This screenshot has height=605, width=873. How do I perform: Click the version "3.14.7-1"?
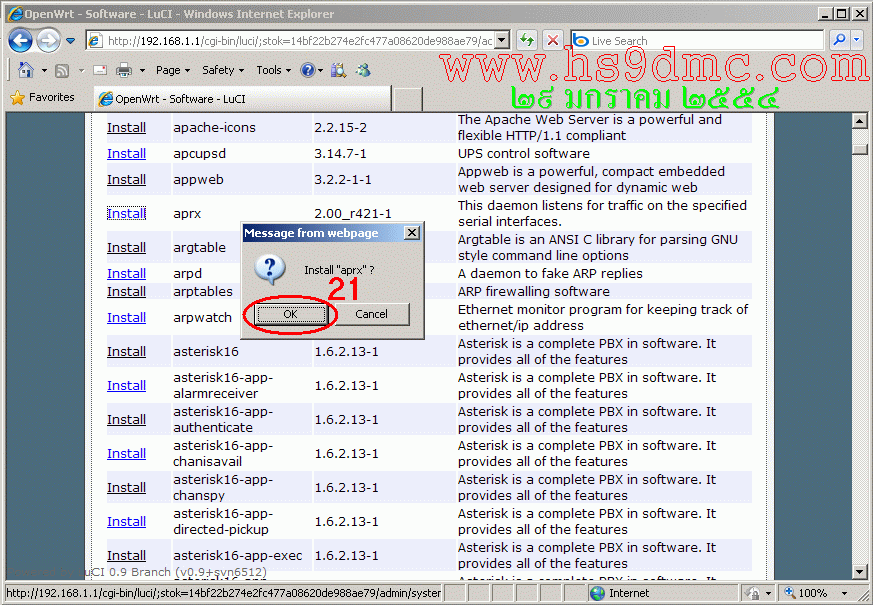[x=340, y=154]
